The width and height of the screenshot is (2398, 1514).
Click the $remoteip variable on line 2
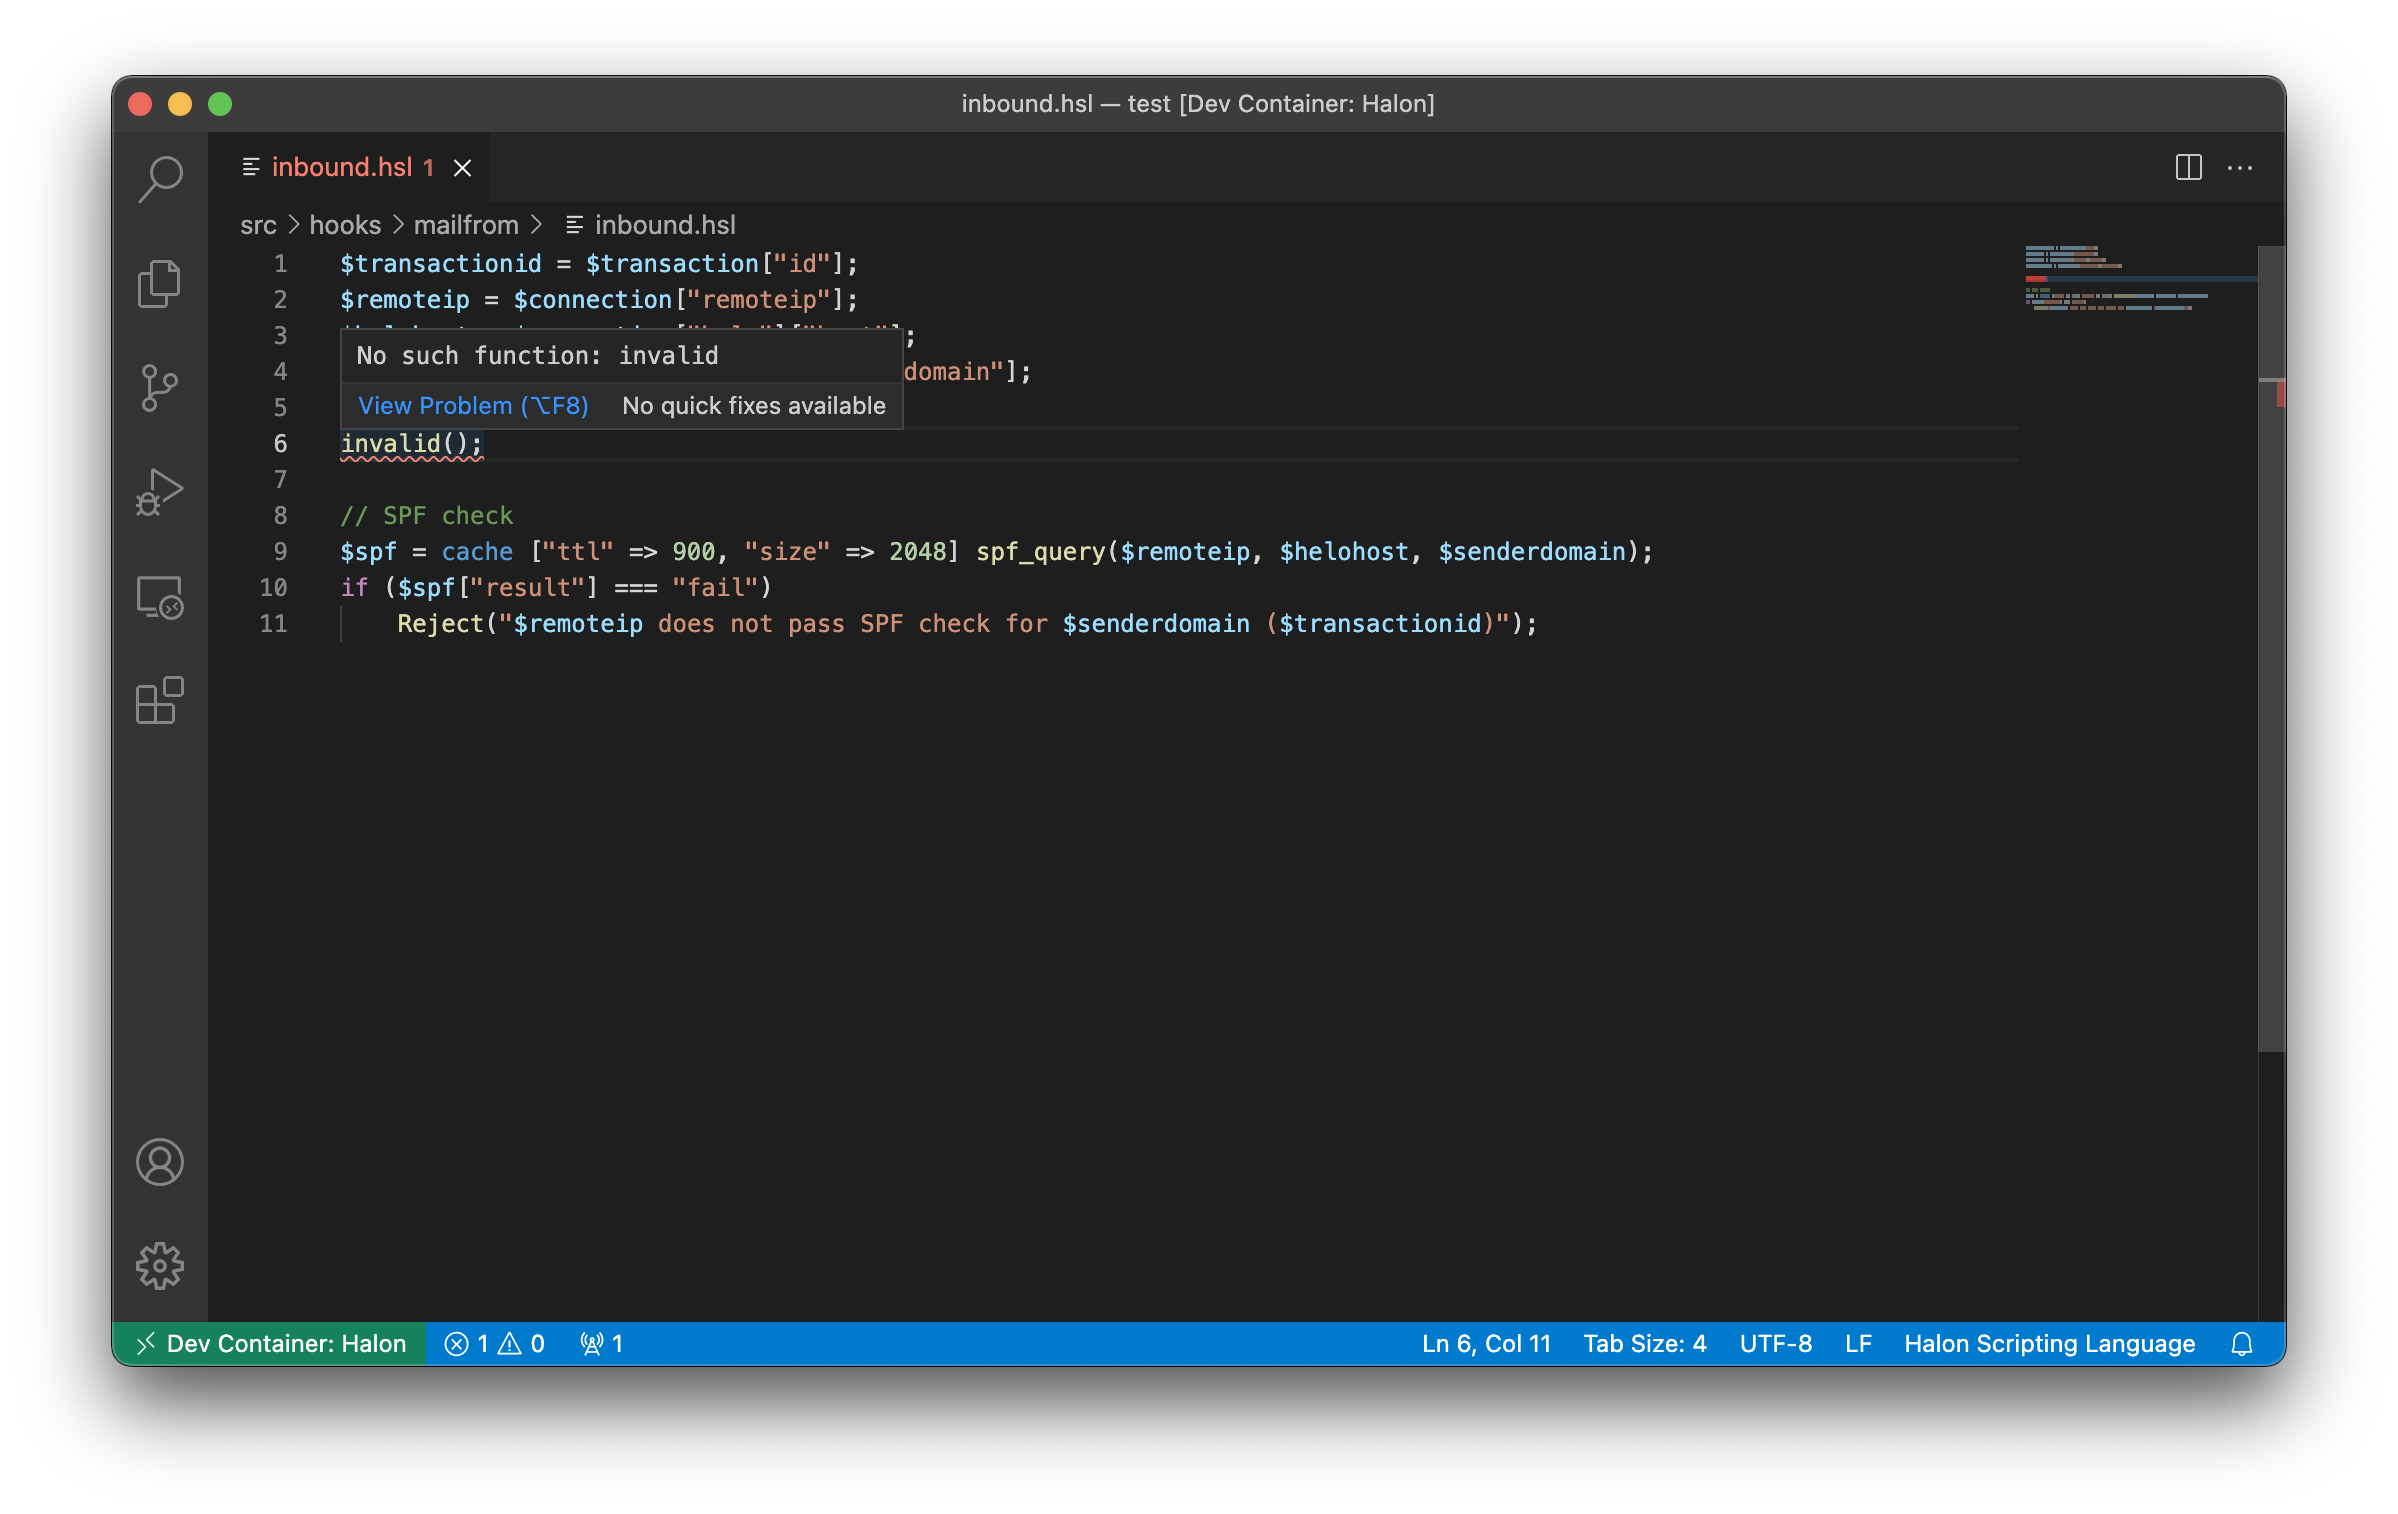405,299
